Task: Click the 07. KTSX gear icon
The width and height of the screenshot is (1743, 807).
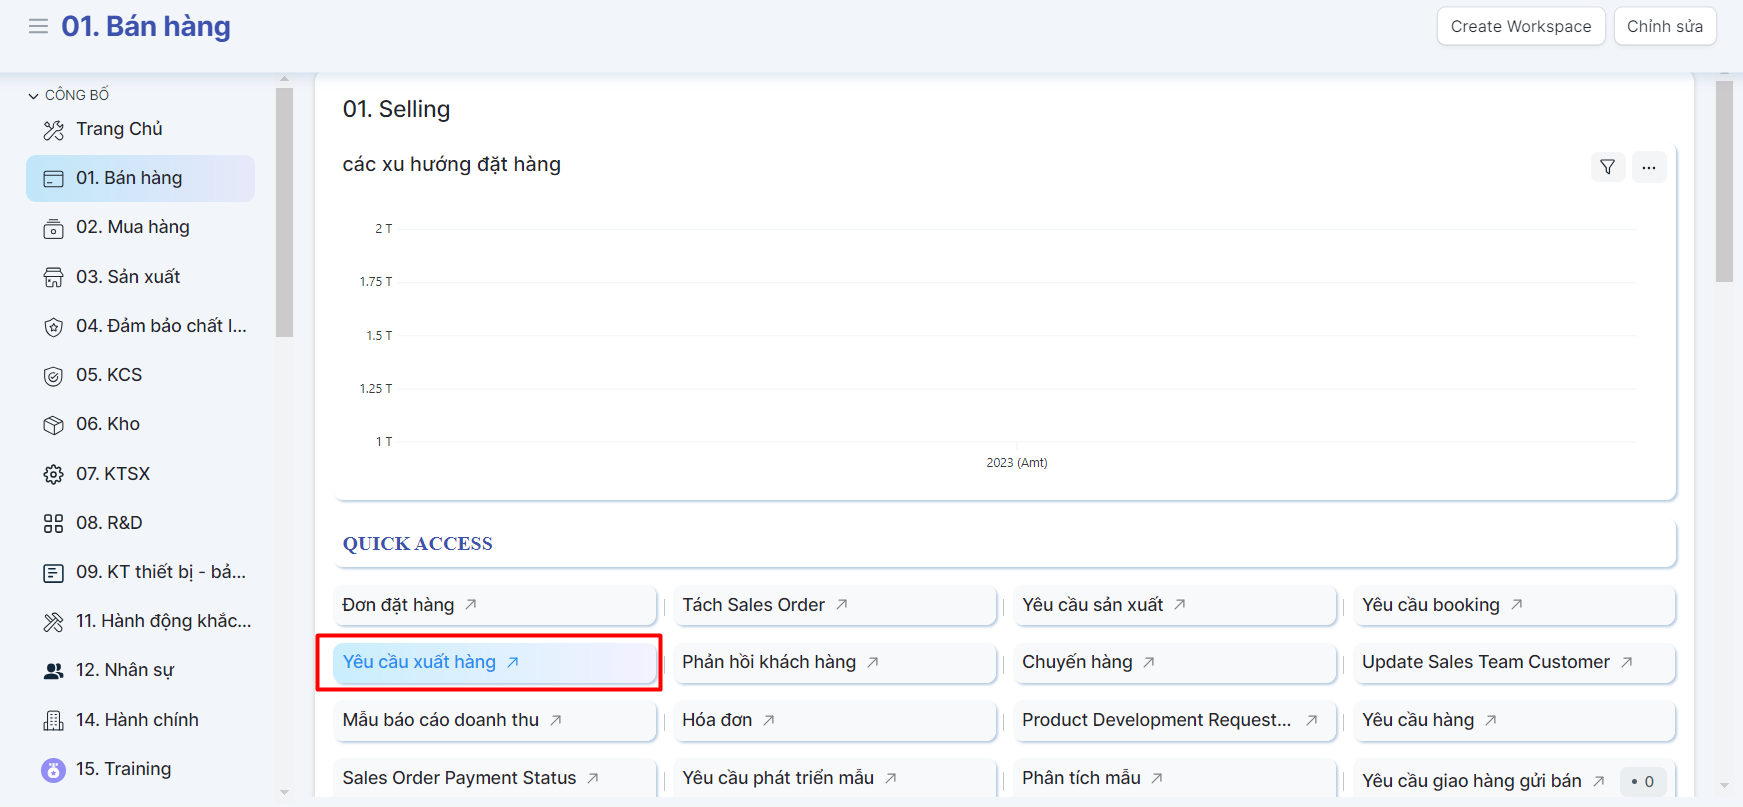Action: point(54,474)
